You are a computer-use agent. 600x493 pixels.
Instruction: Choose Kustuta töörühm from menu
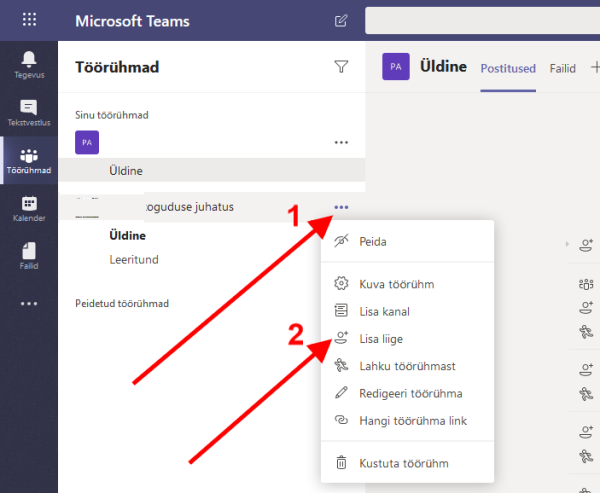coord(404,463)
